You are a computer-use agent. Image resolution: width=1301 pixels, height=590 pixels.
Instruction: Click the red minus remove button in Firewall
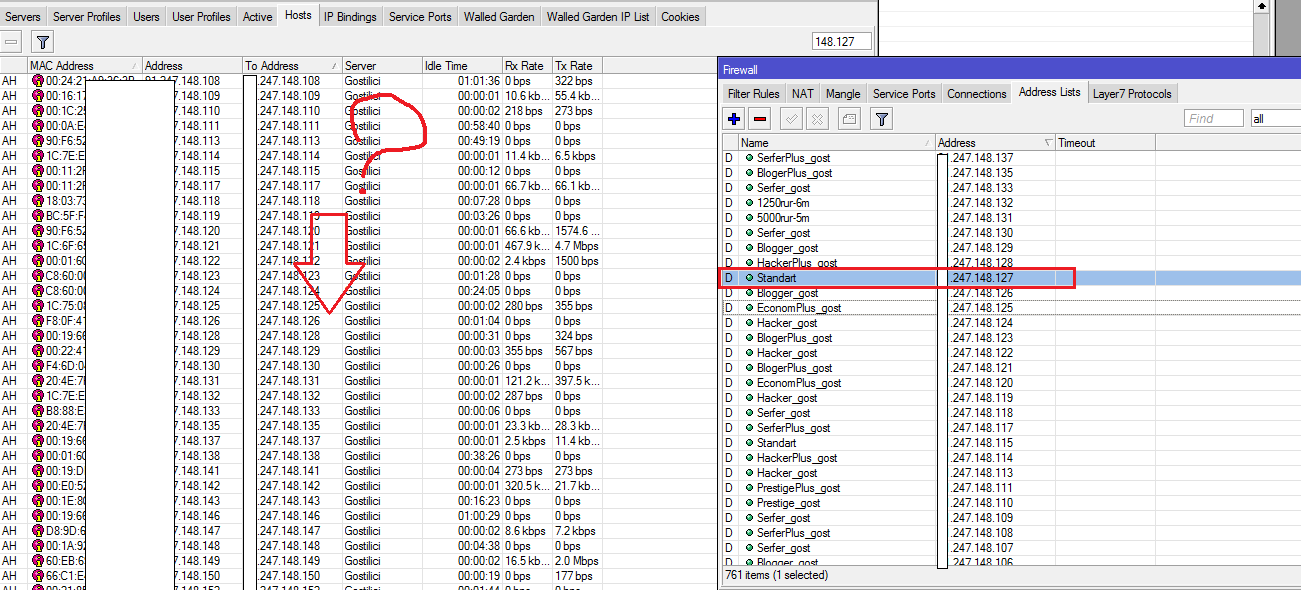tap(760, 119)
